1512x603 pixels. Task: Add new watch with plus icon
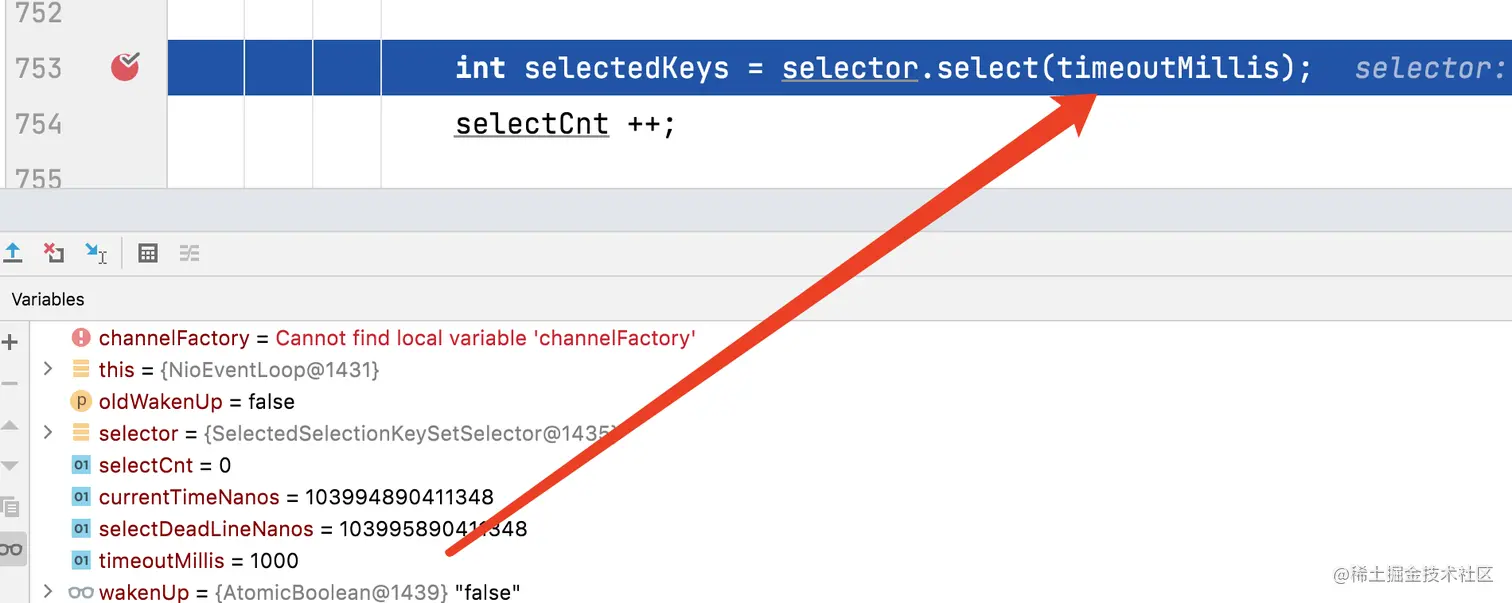click(x=11, y=343)
